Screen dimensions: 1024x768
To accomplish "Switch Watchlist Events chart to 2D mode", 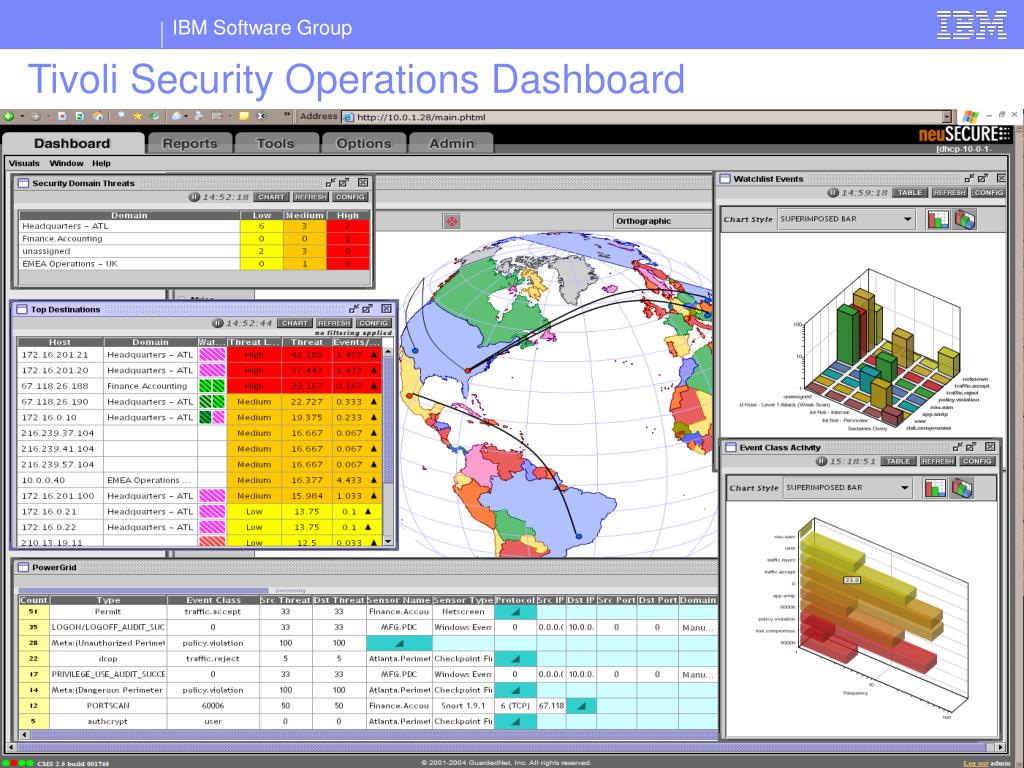I will pos(938,219).
